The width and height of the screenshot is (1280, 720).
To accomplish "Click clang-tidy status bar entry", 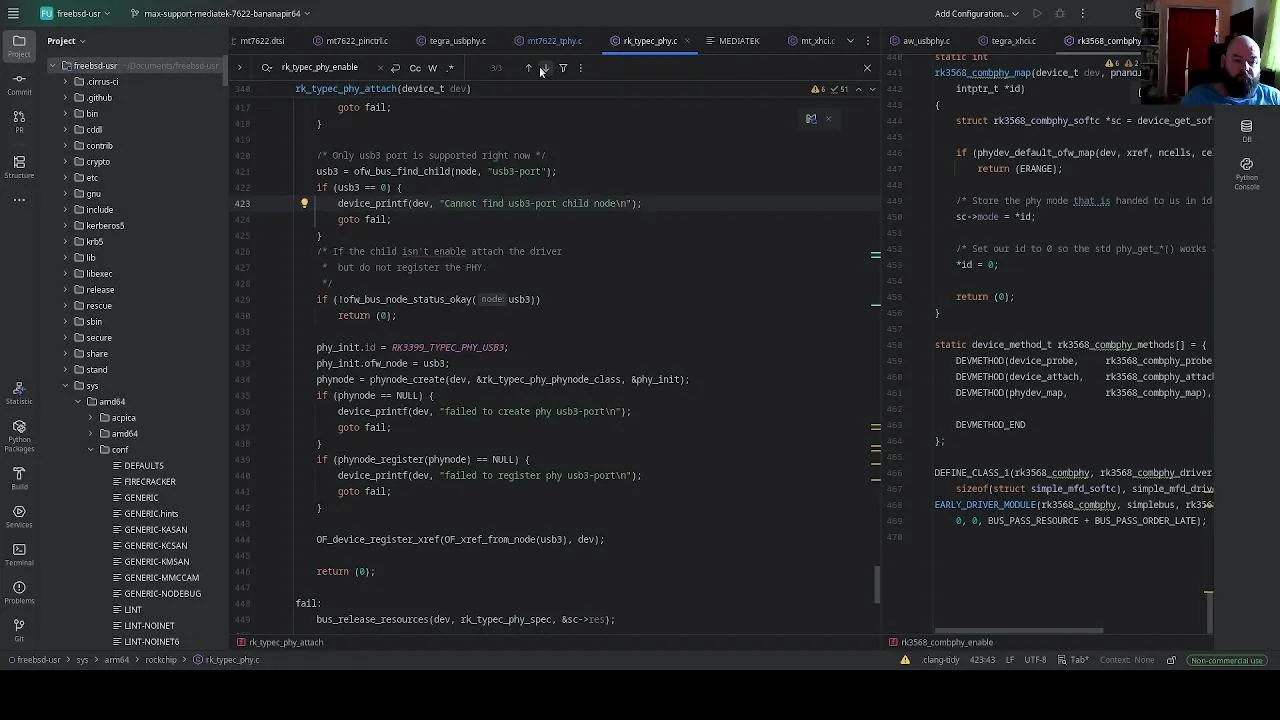I will [x=940, y=660].
